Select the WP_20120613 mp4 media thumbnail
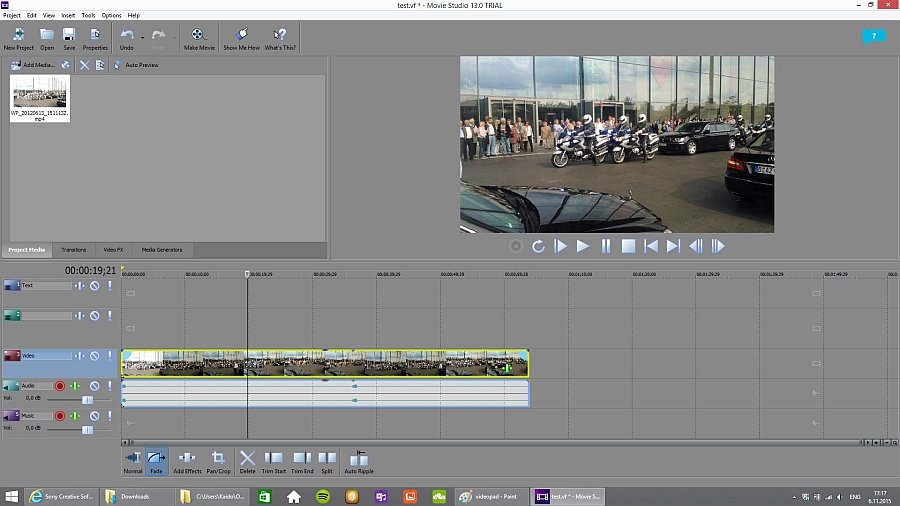This screenshot has height=506, width=900. click(40, 98)
